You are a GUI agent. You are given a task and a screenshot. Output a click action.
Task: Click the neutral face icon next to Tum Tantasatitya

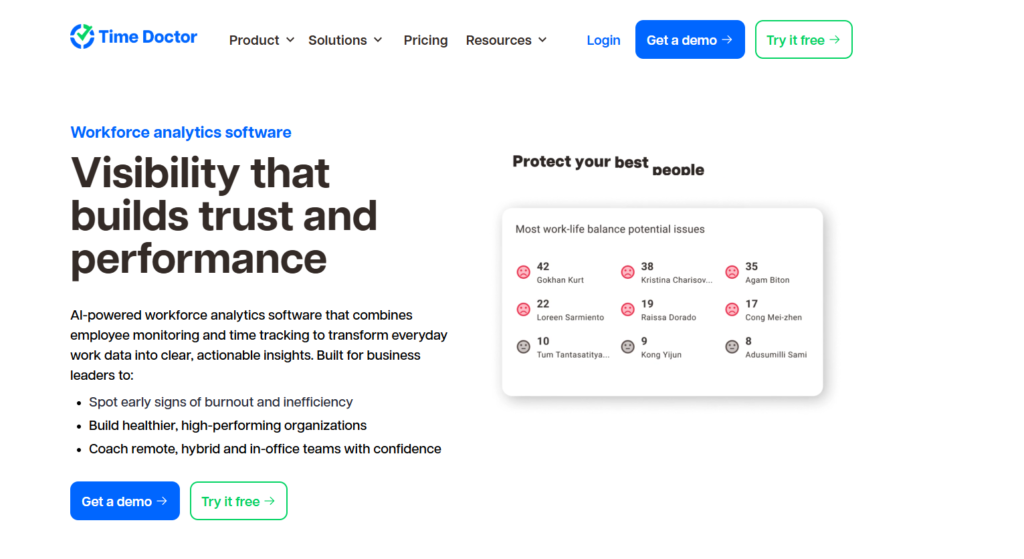coord(523,347)
